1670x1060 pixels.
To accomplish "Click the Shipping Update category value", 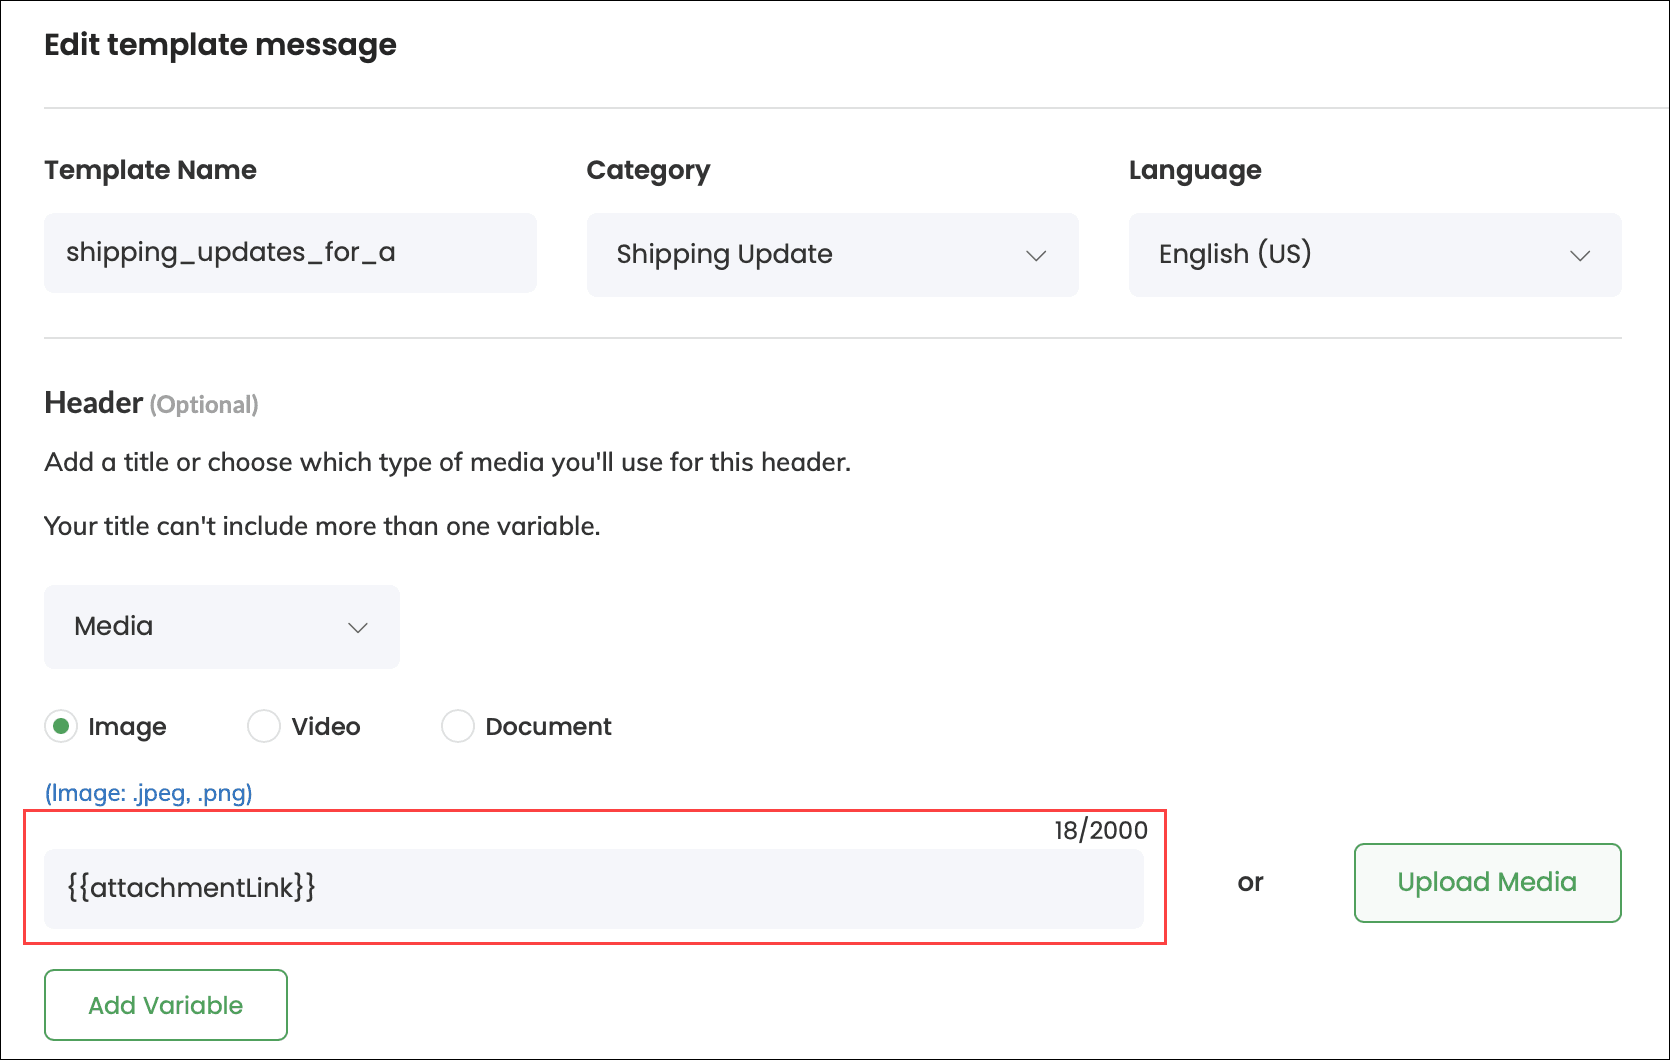I will [724, 255].
